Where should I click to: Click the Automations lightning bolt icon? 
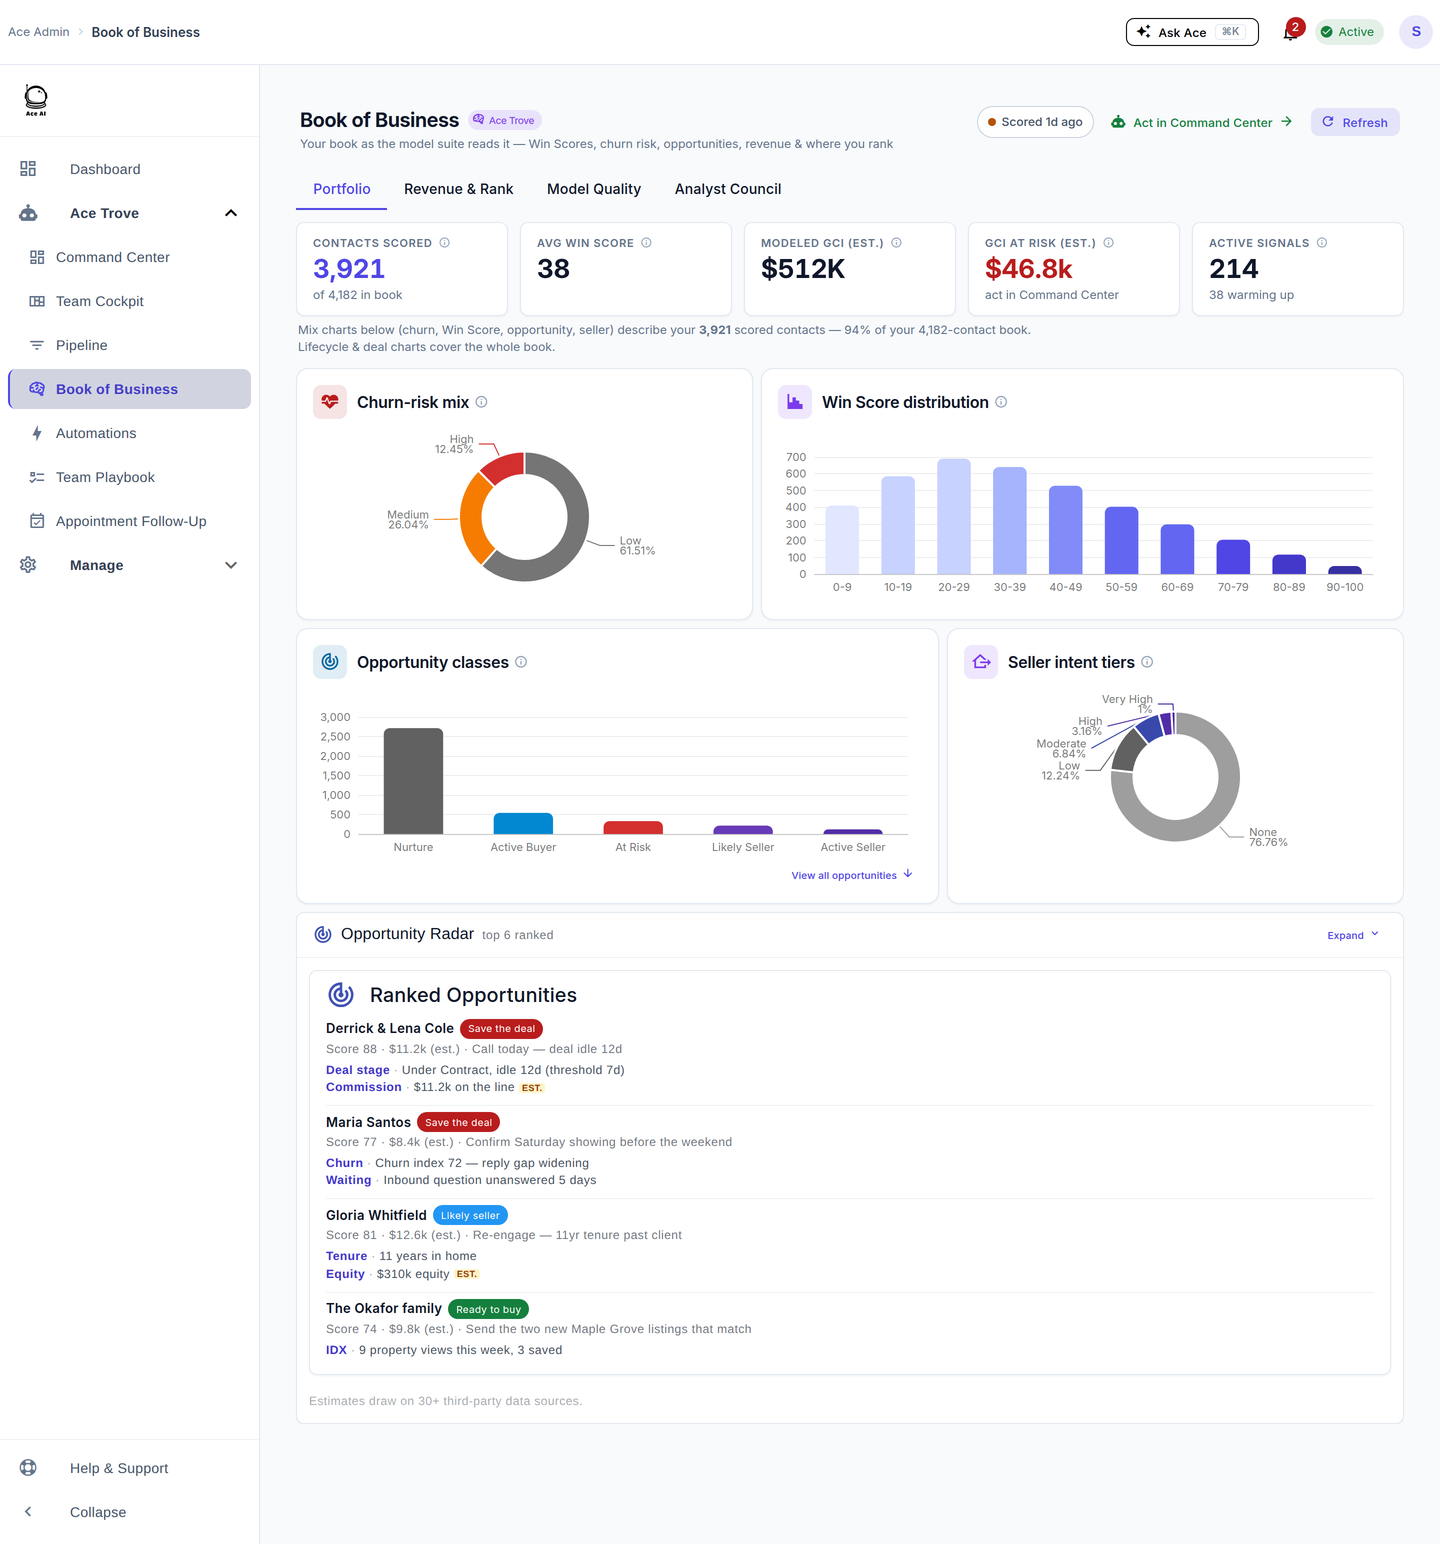point(37,433)
